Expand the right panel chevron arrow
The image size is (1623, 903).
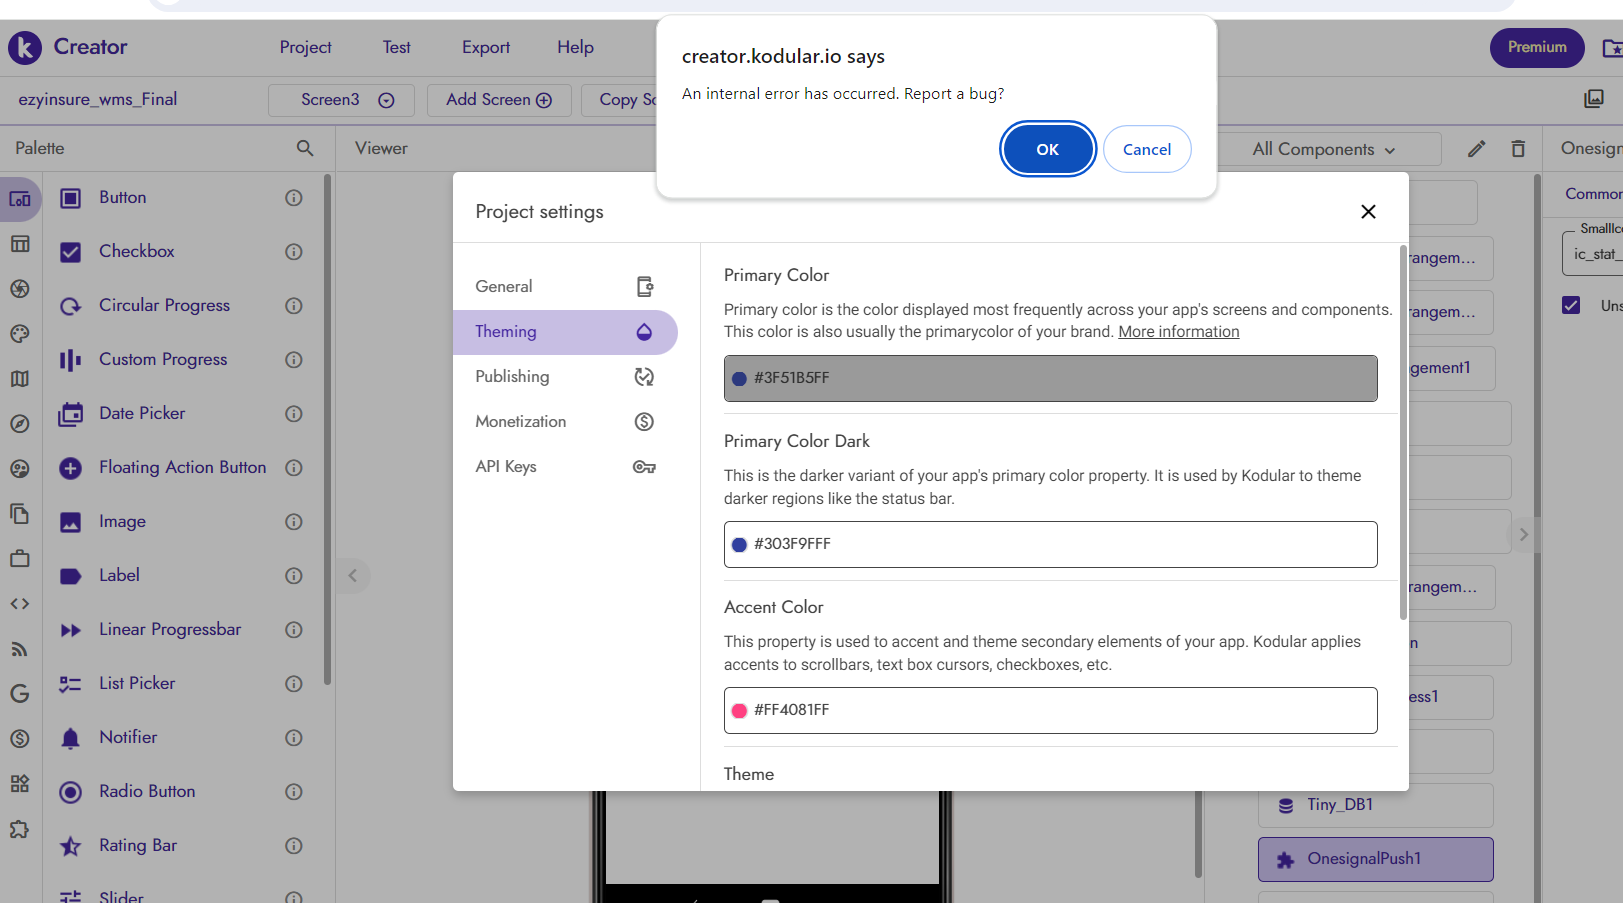pos(1523,534)
